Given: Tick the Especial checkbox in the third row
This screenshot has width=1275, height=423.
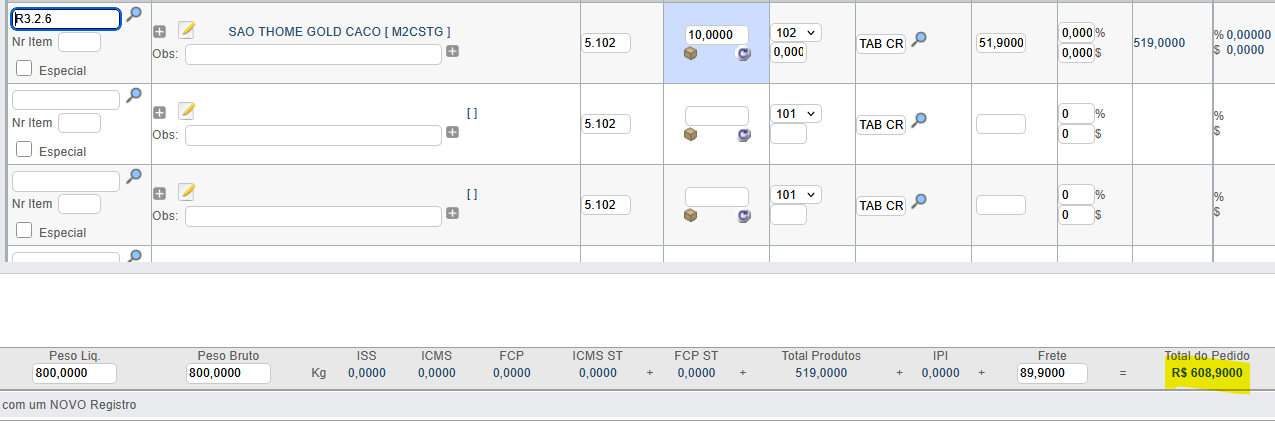Looking at the screenshot, I should tap(24, 231).
